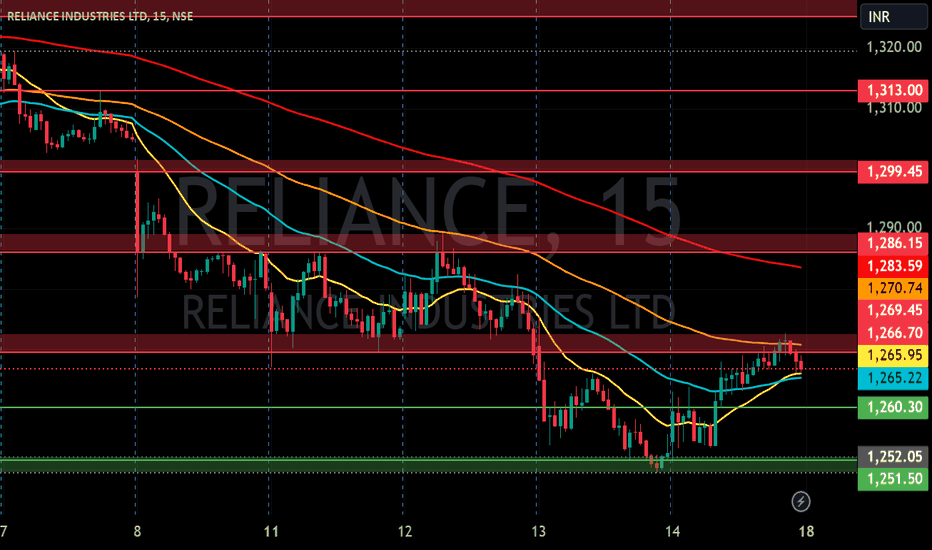Click the 1,320.00 price scale value
The width and height of the screenshot is (932, 550).
click(x=894, y=47)
